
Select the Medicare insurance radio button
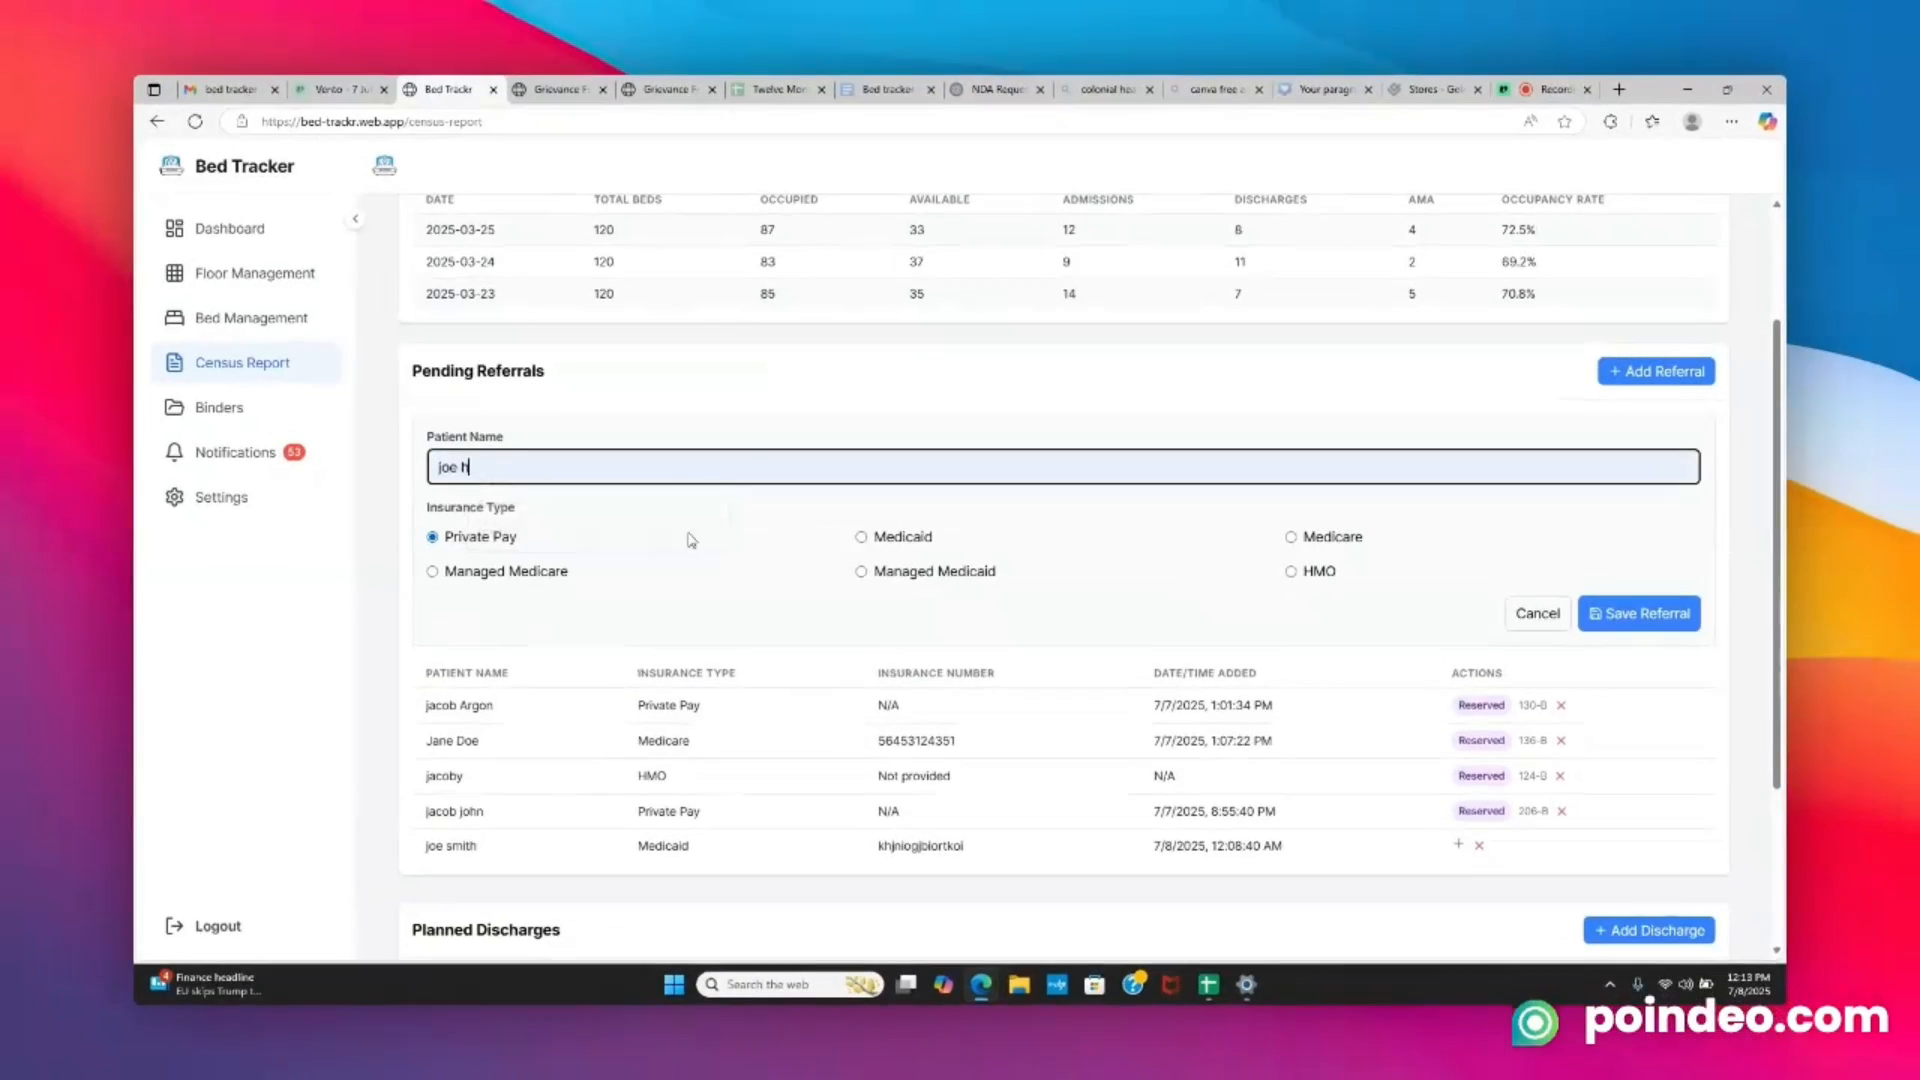pos(1291,537)
